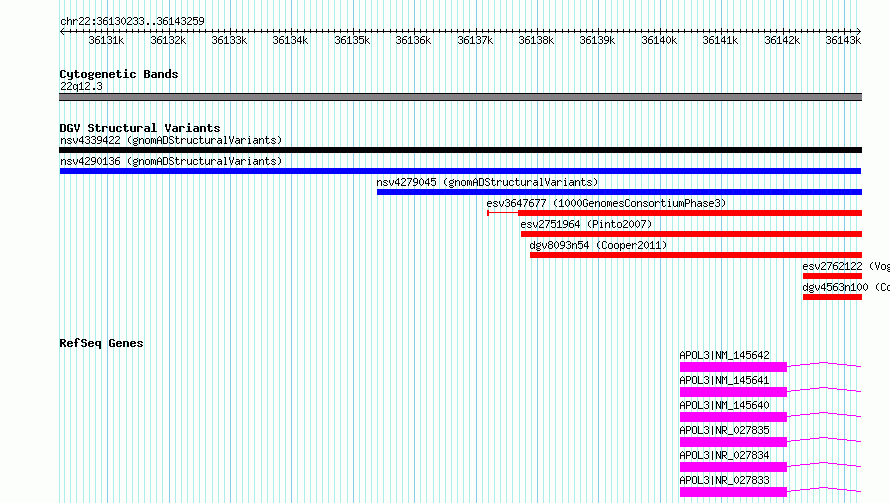Select the red esv2762122 variant bar
890x503 pixels.
(x=832, y=276)
